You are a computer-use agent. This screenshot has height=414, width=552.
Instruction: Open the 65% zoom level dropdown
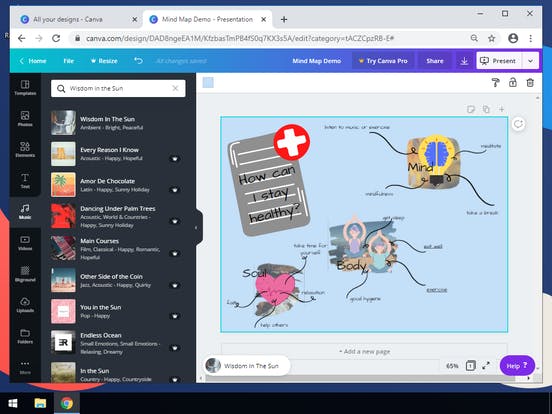click(x=452, y=366)
